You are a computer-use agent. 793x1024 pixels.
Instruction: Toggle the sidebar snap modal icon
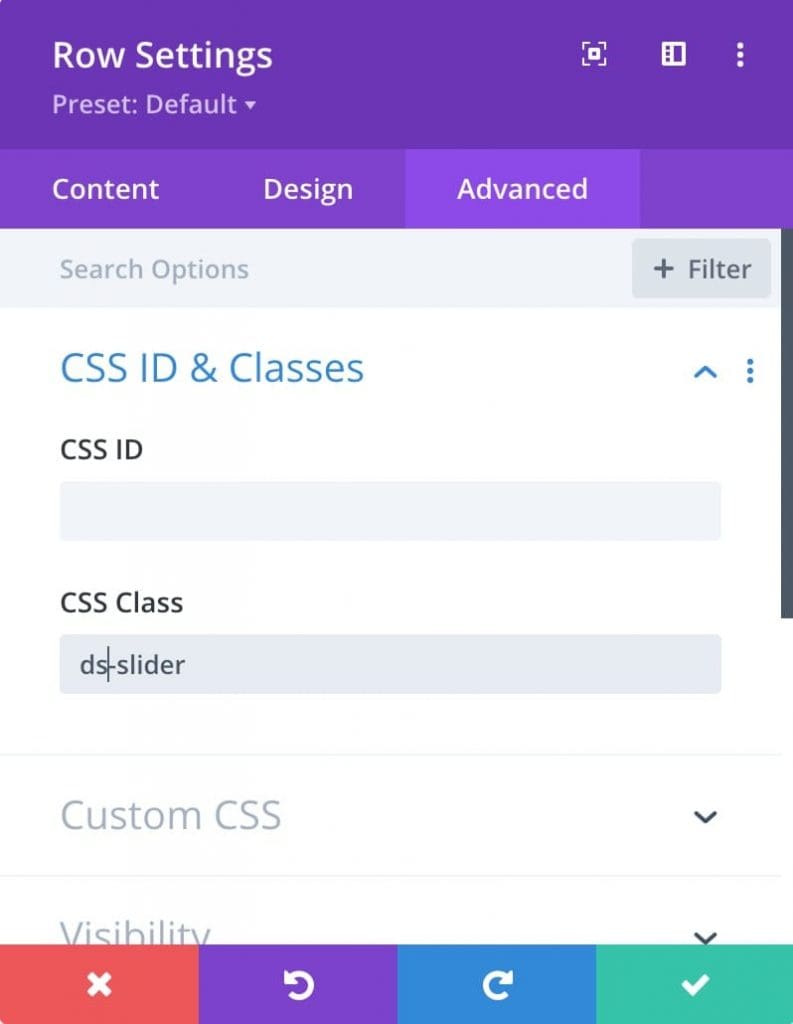click(673, 54)
